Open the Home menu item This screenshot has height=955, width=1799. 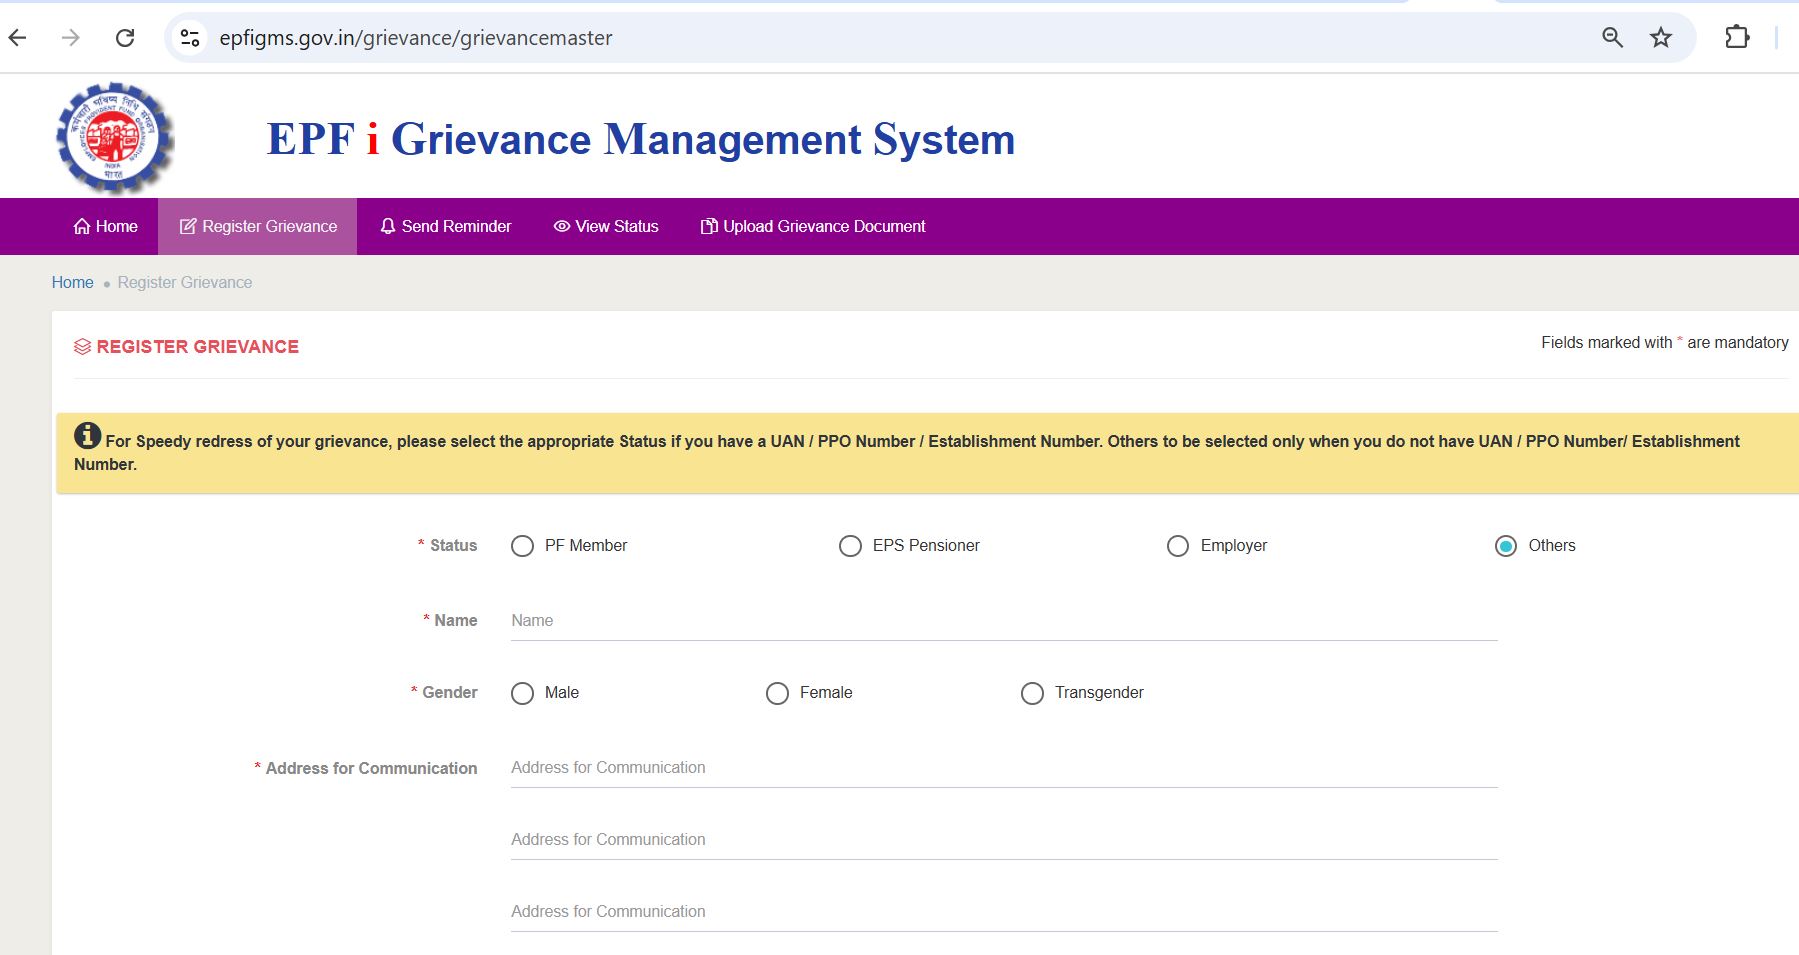pyautogui.click(x=105, y=227)
